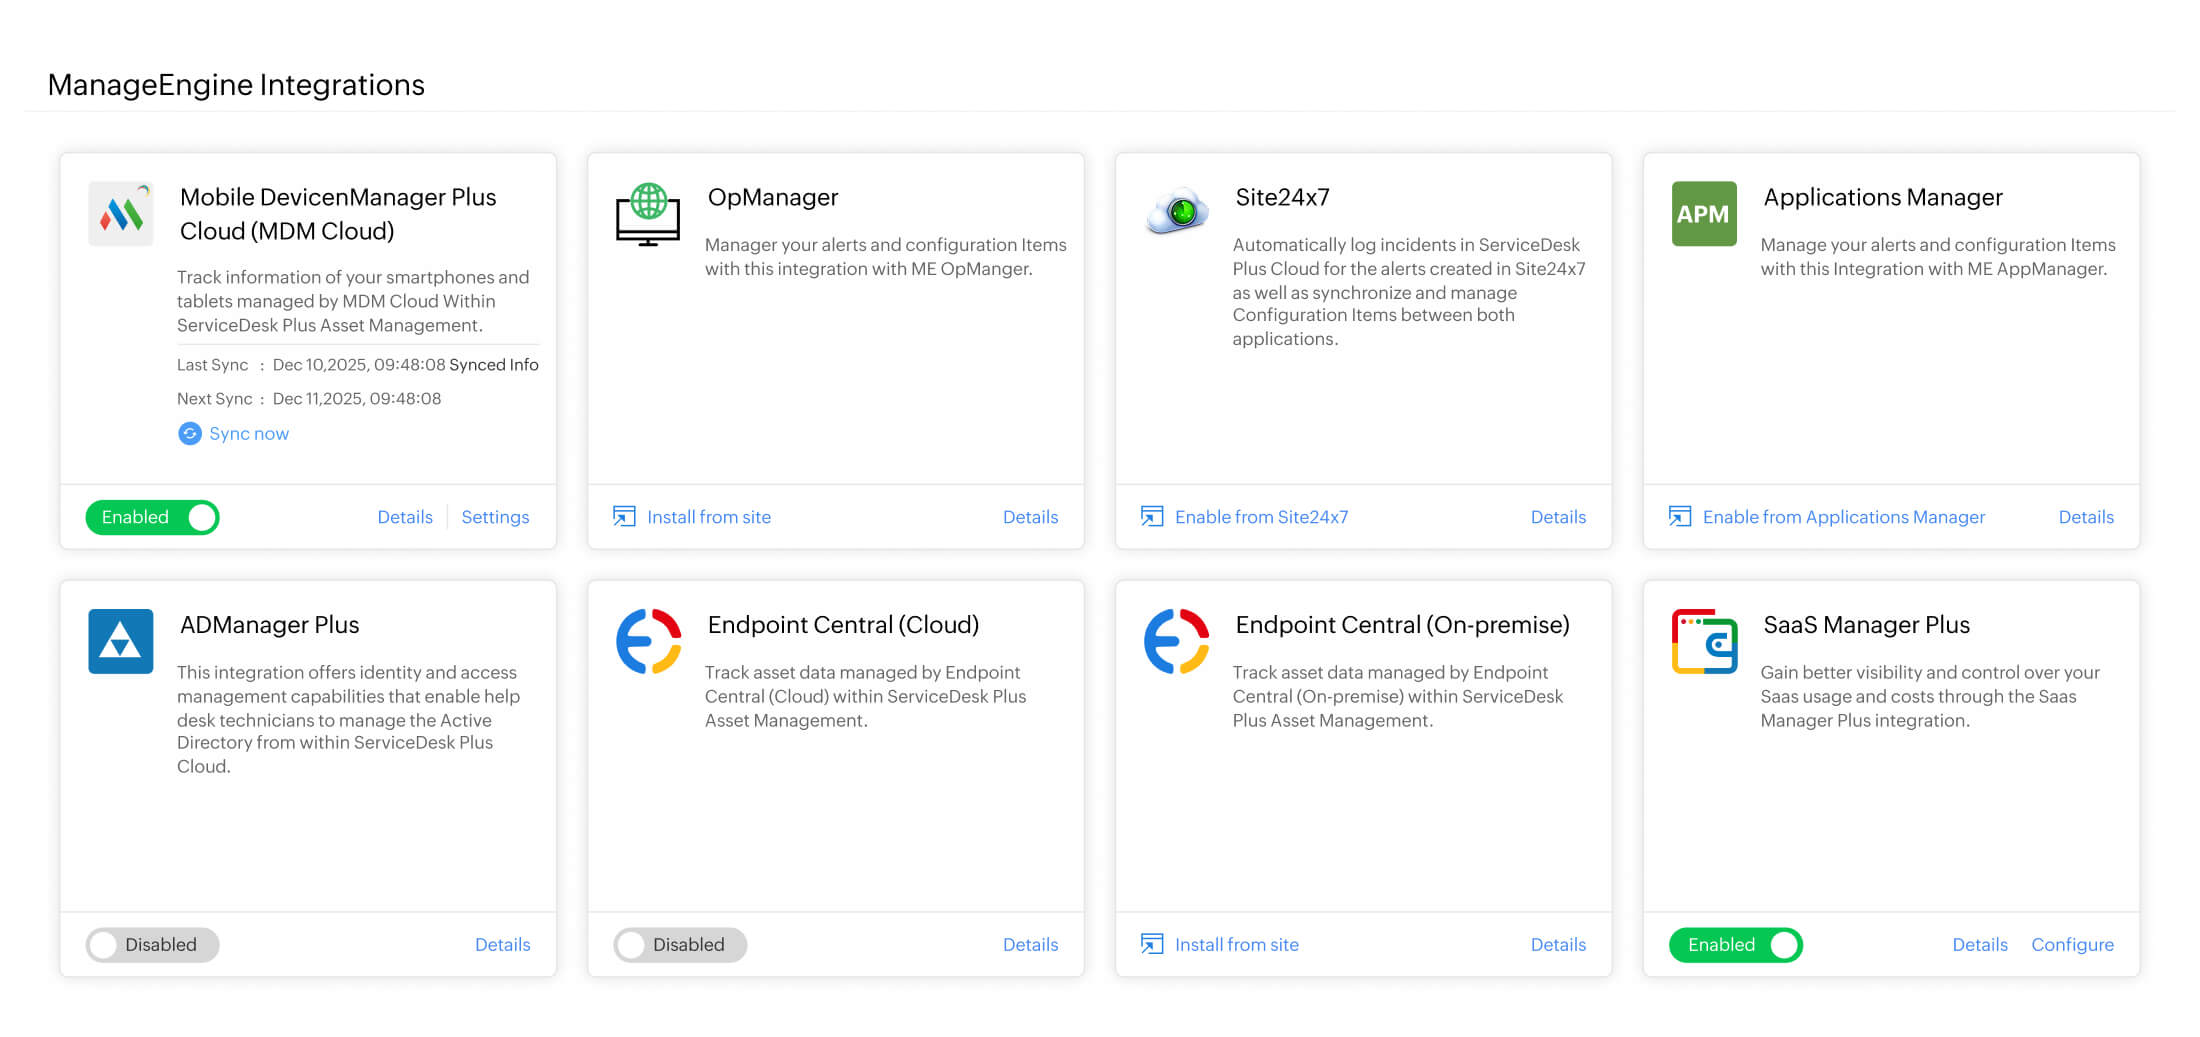Disable the MDM Cloud integration toggle

pos(152,517)
